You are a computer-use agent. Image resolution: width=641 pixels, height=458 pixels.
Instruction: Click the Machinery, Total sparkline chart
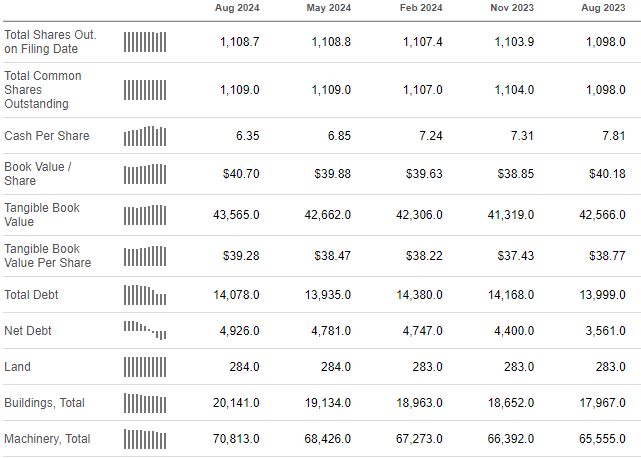coord(145,439)
